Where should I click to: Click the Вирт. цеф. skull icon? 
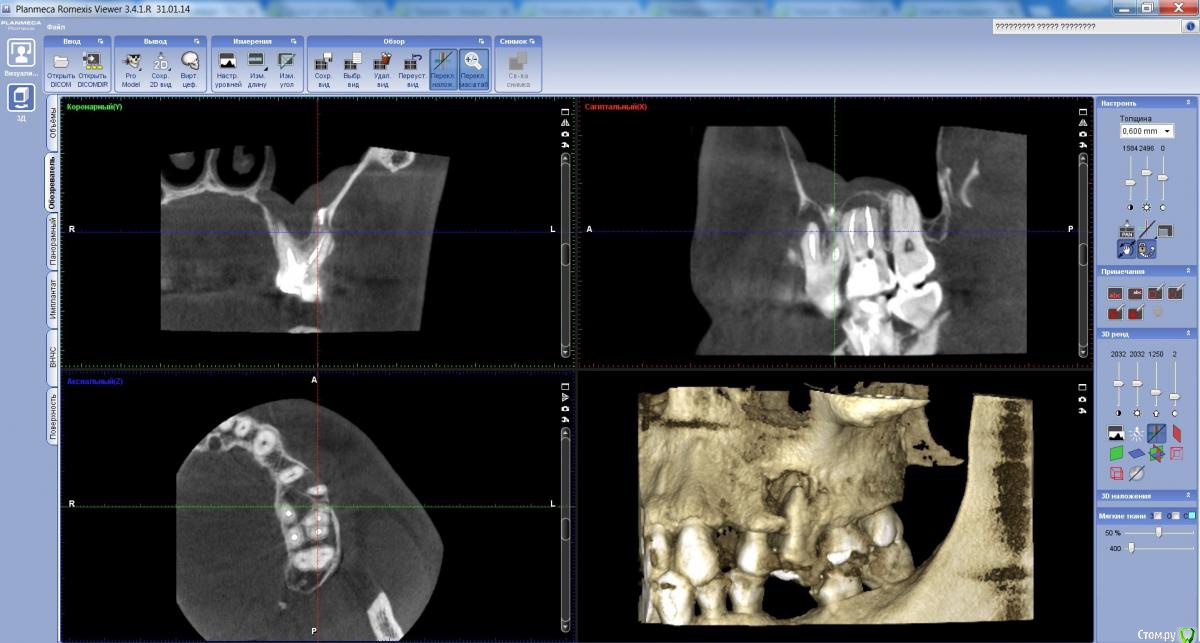coord(189,62)
